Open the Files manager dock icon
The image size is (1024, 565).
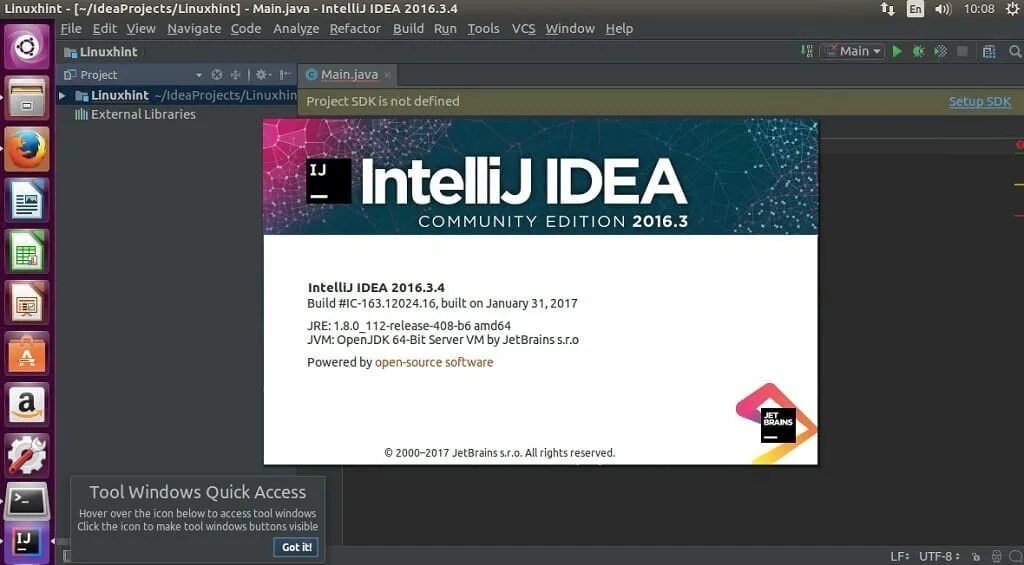(27, 98)
